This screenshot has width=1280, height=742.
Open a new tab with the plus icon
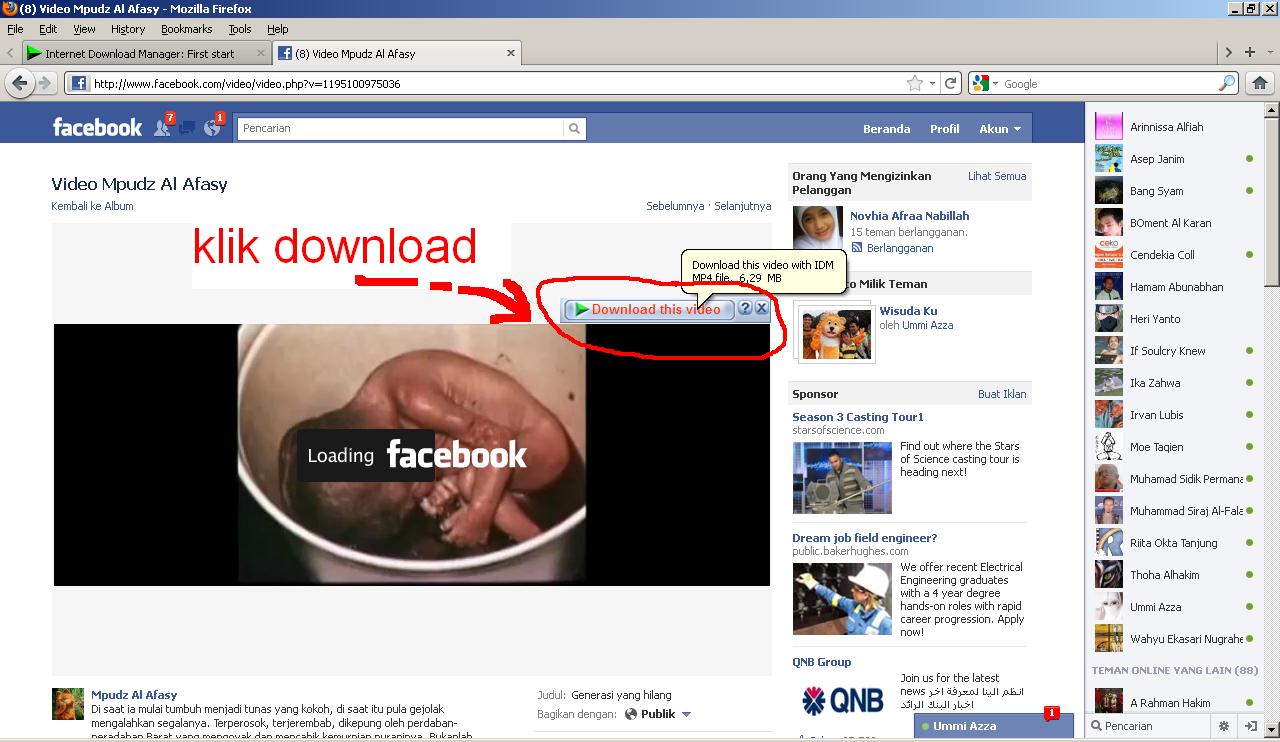pos(1250,52)
